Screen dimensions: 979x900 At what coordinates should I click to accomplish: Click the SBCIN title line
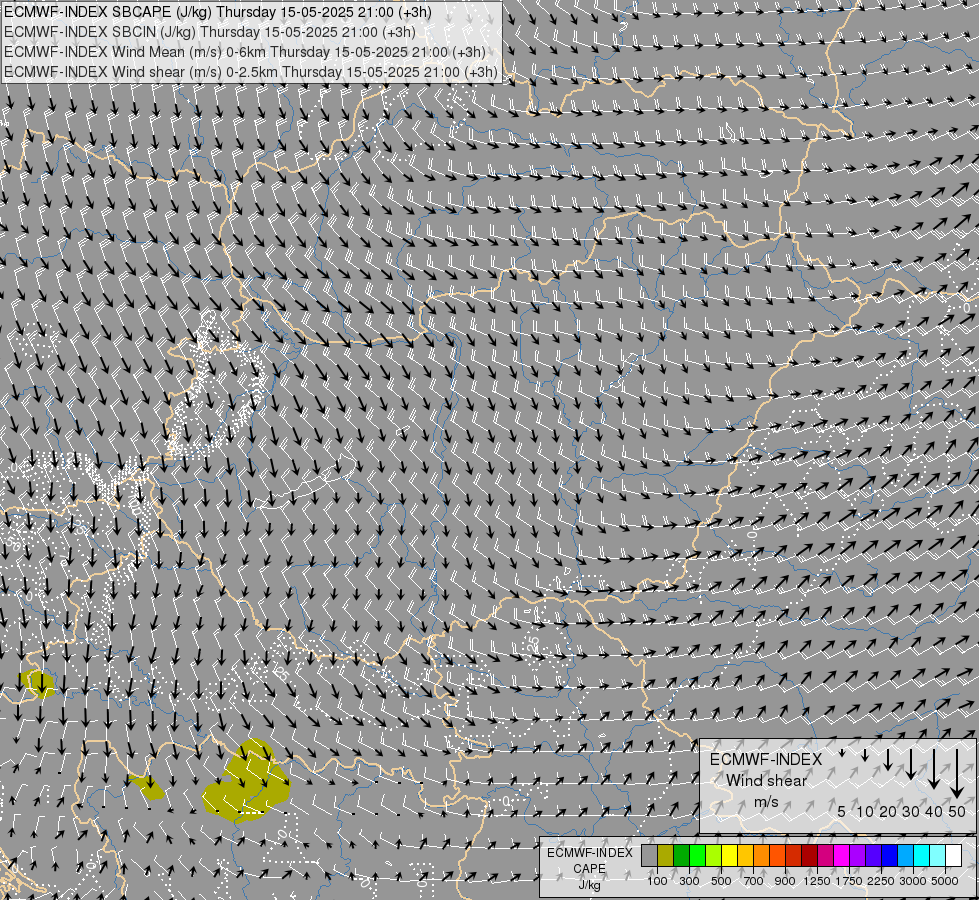[x=210, y=32]
